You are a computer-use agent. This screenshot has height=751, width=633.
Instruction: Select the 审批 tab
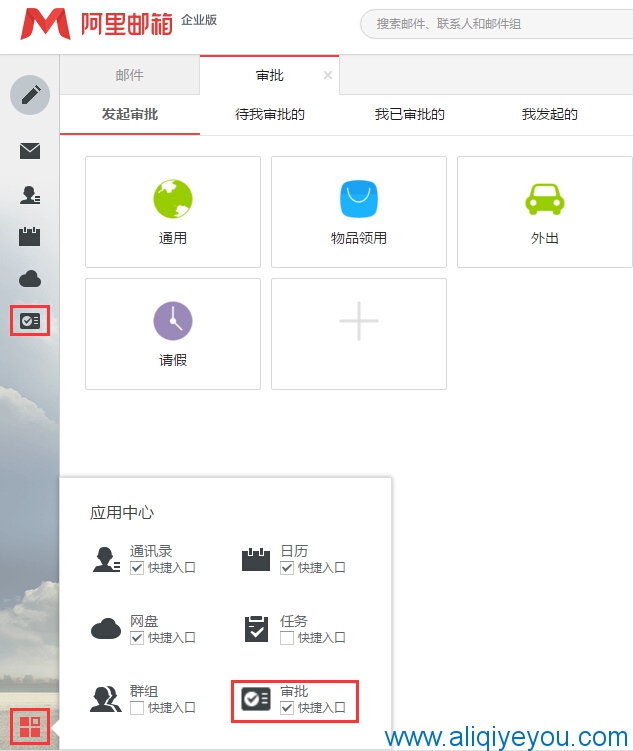pyautogui.click(x=270, y=75)
